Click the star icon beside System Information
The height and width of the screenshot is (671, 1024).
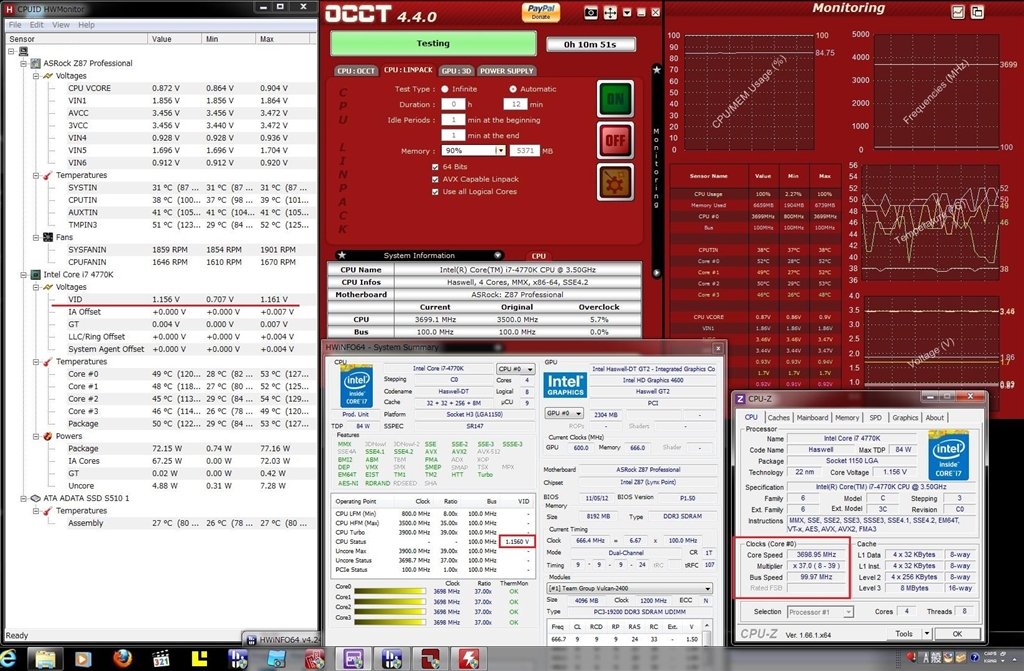[342, 255]
